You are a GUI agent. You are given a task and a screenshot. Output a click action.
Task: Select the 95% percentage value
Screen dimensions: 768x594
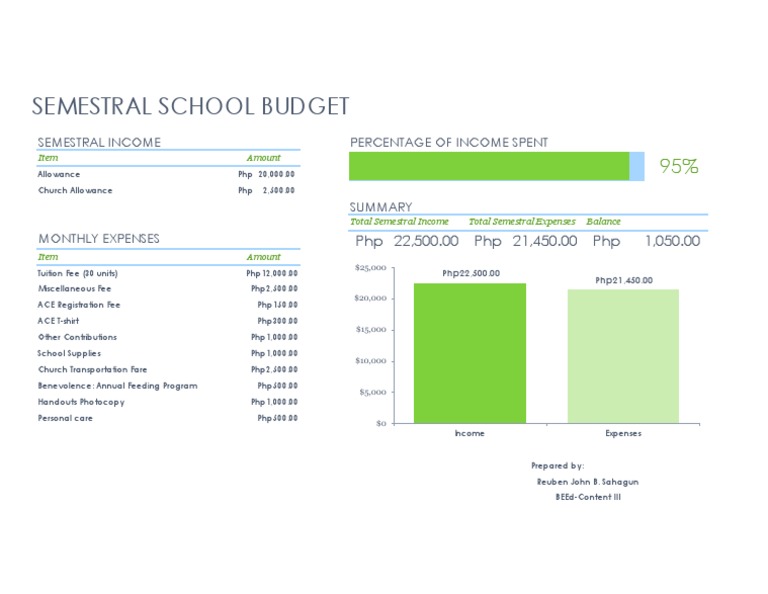click(x=678, y=166)
